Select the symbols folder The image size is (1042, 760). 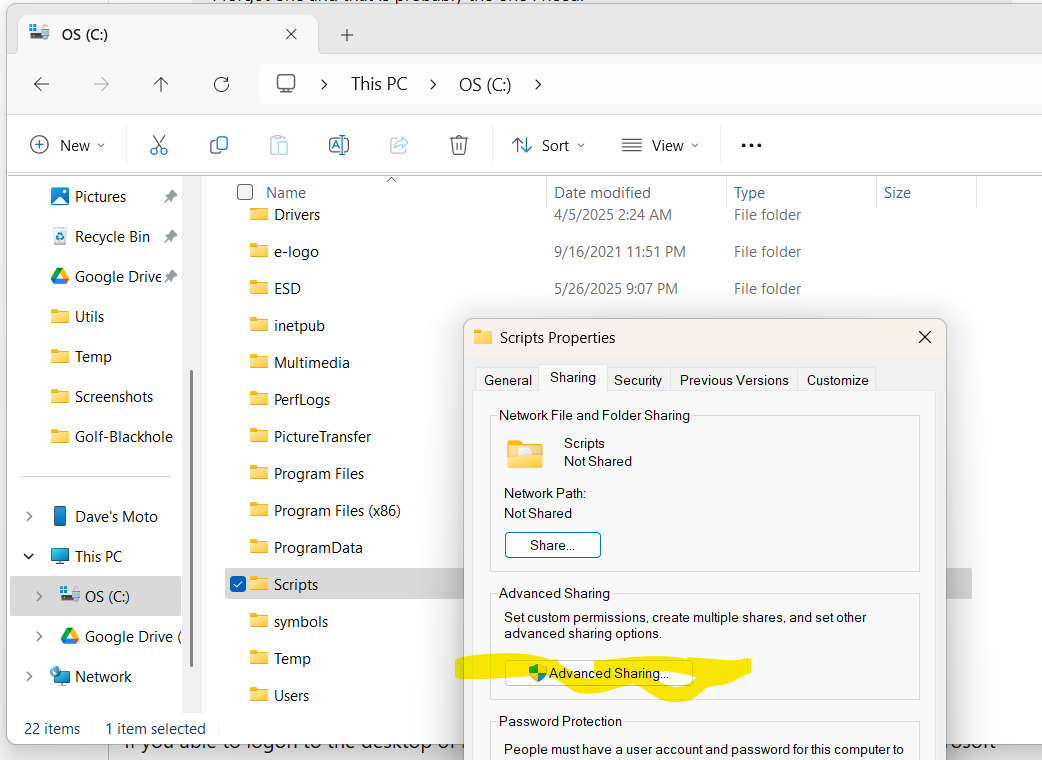(300, 622)
